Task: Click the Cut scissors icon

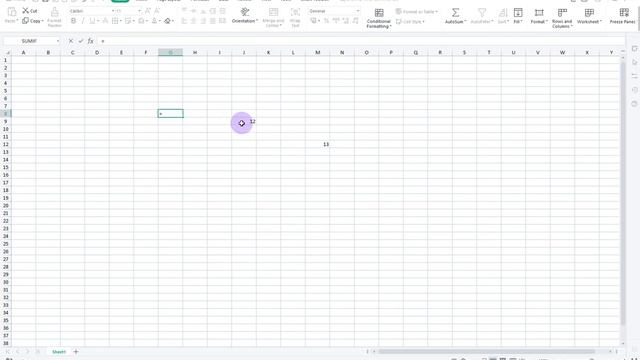Action: 26,11
